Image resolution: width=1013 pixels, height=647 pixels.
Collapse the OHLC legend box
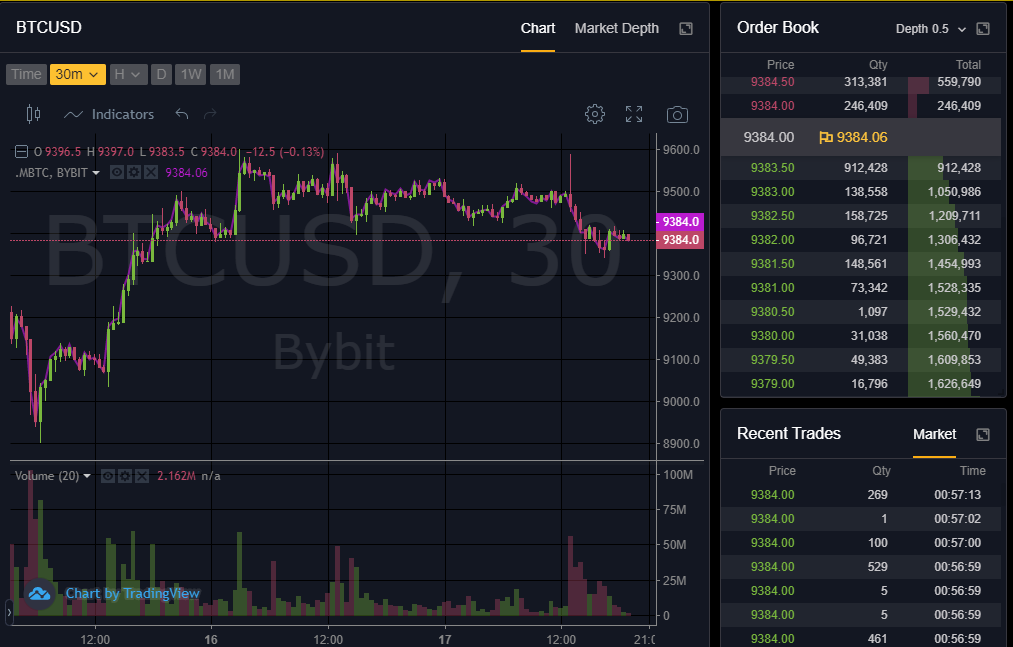pos(21,152)
